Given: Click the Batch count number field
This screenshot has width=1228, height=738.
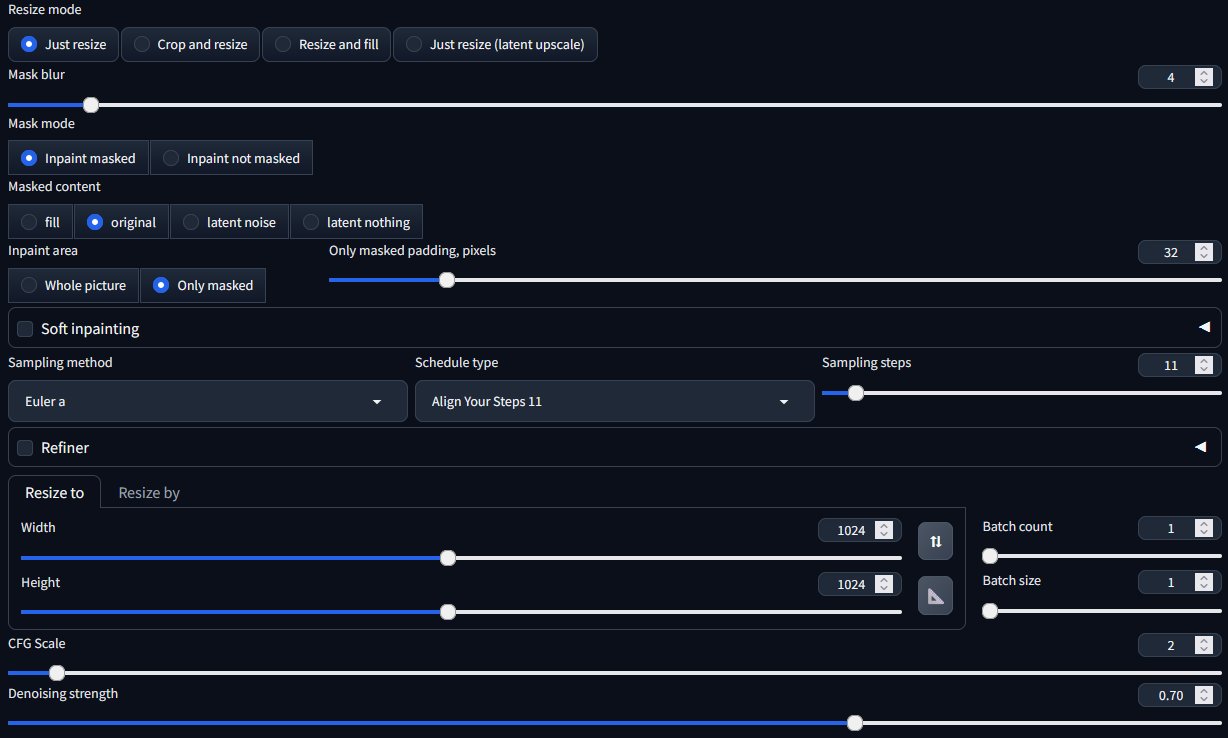Looking at the screenshot, I should pos(1179,529).
